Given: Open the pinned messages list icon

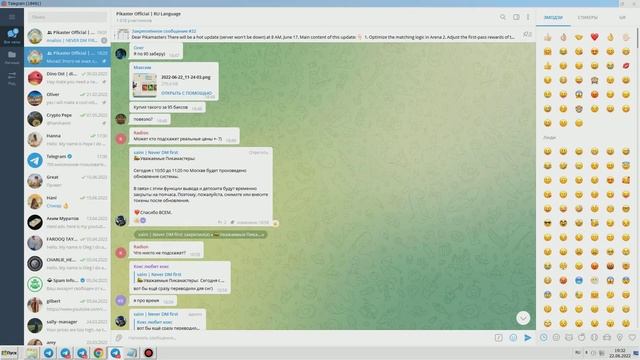Looking at the screenshot, I should coord(527,34).
